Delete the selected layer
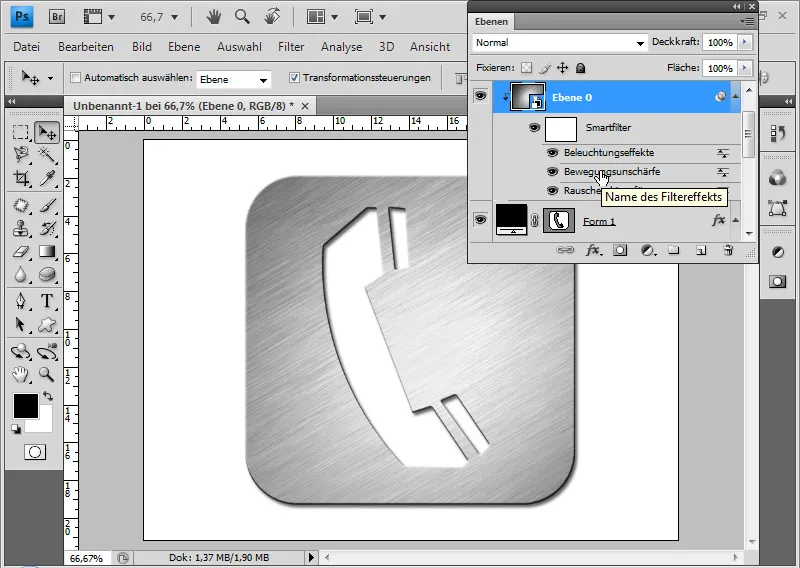This screenshot has width=800, height=568. (x=728, y=250)
